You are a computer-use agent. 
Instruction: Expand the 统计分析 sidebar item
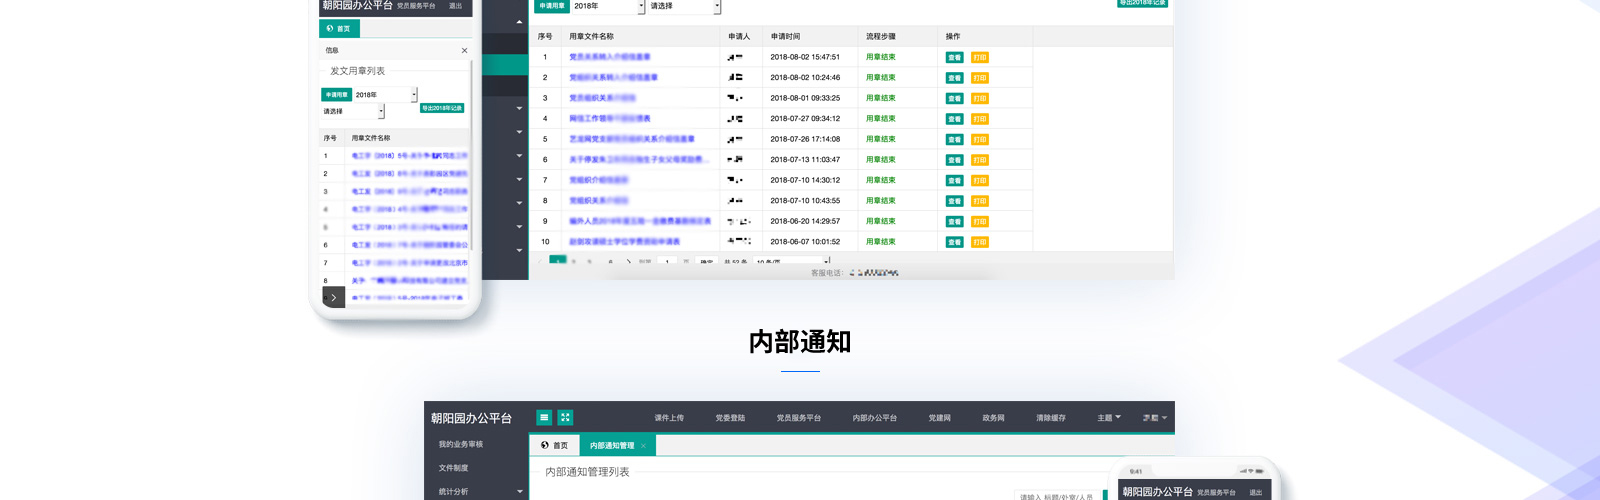[477, 492]
